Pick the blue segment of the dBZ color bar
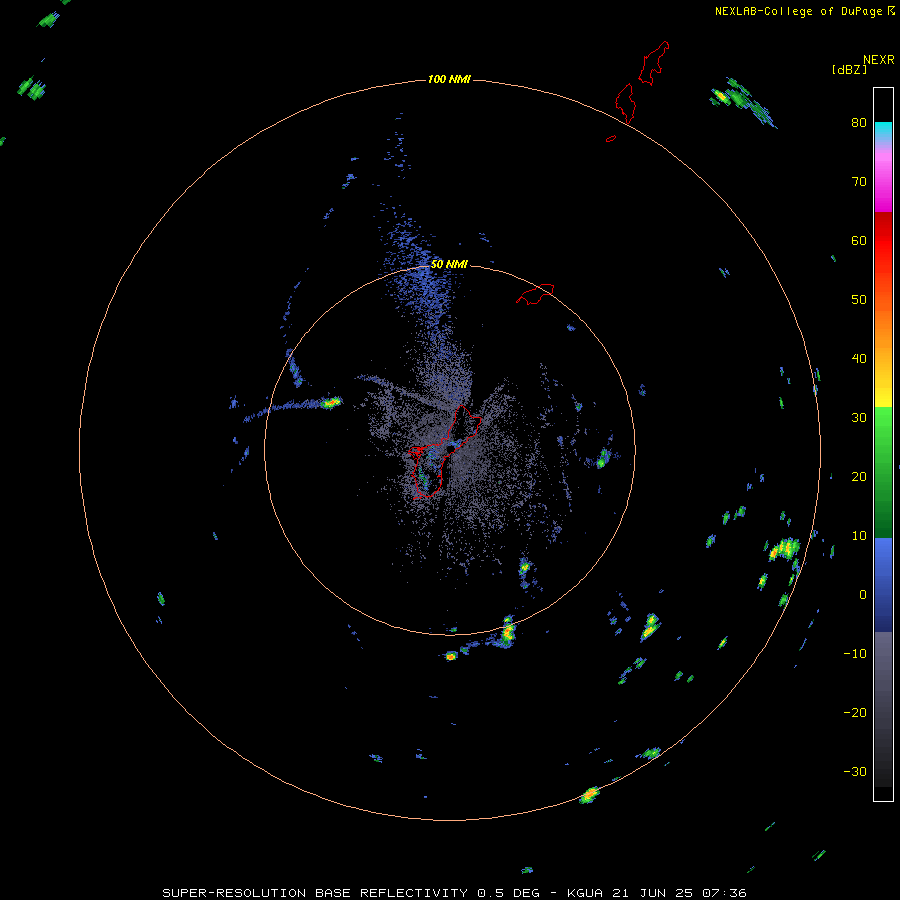 883,584
